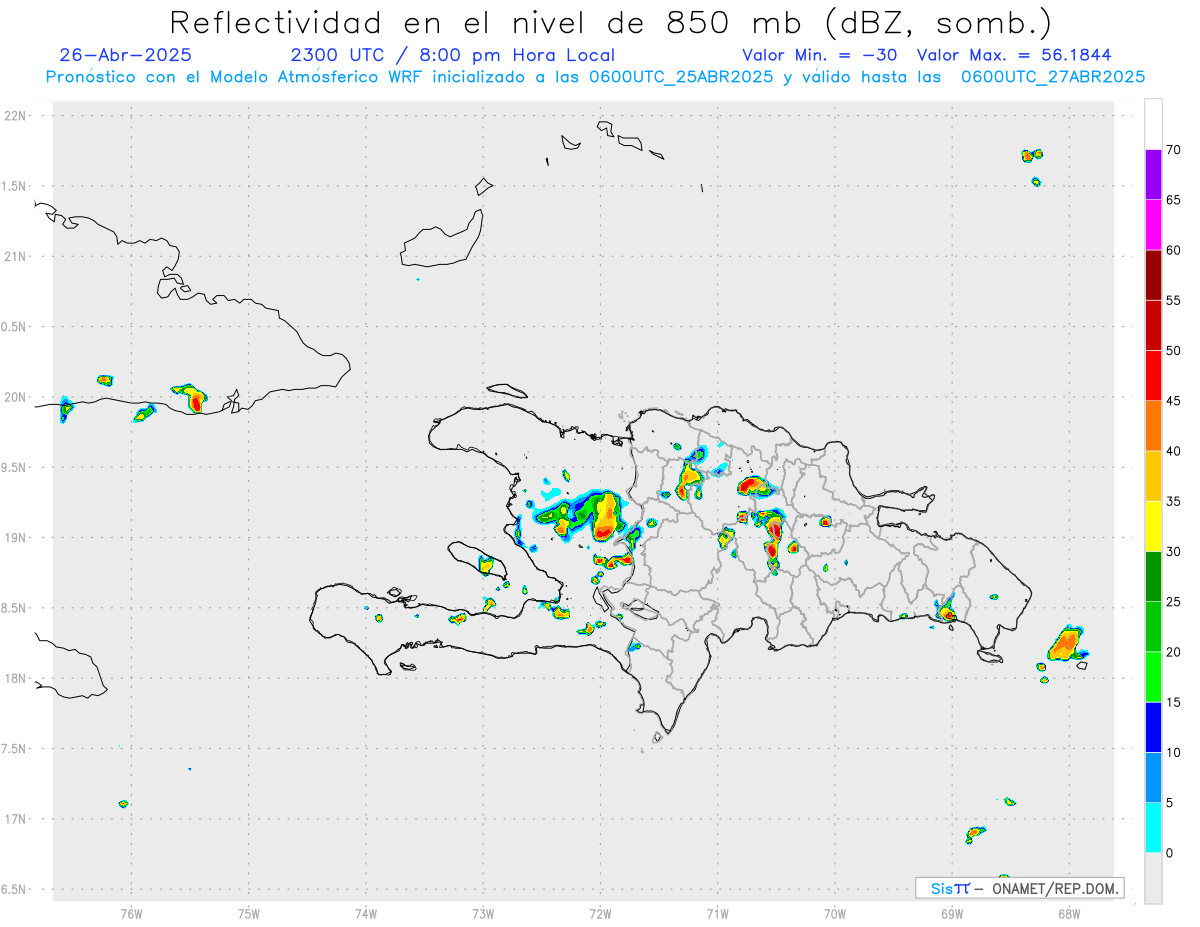Image resolution: width=1200 pixels, height=927 pixels.
Task: Click the colorbar tick label '0'
Action: click(x=1169, y=853)
